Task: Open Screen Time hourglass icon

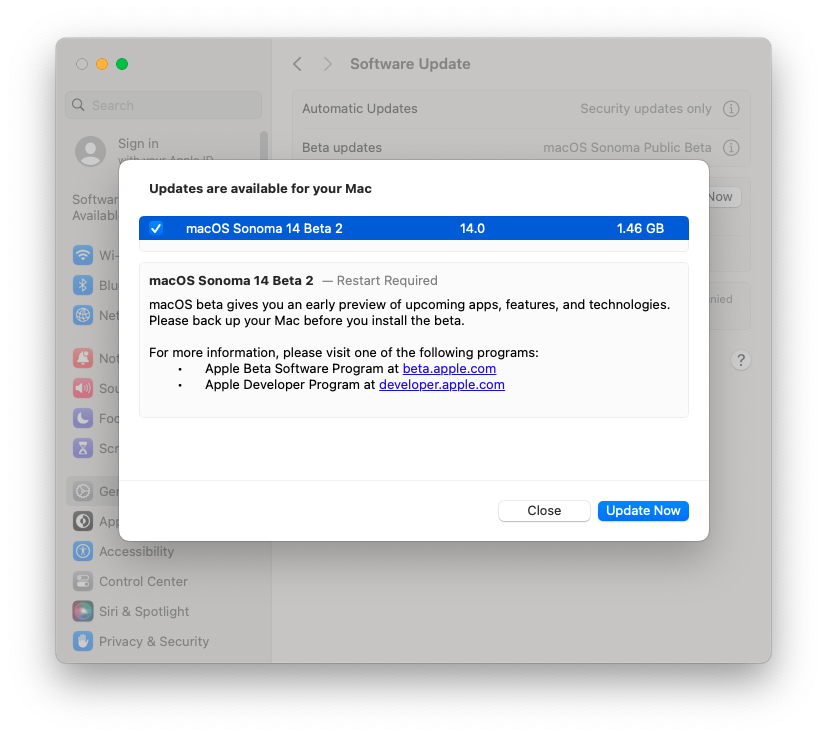Action: point(83,448)
